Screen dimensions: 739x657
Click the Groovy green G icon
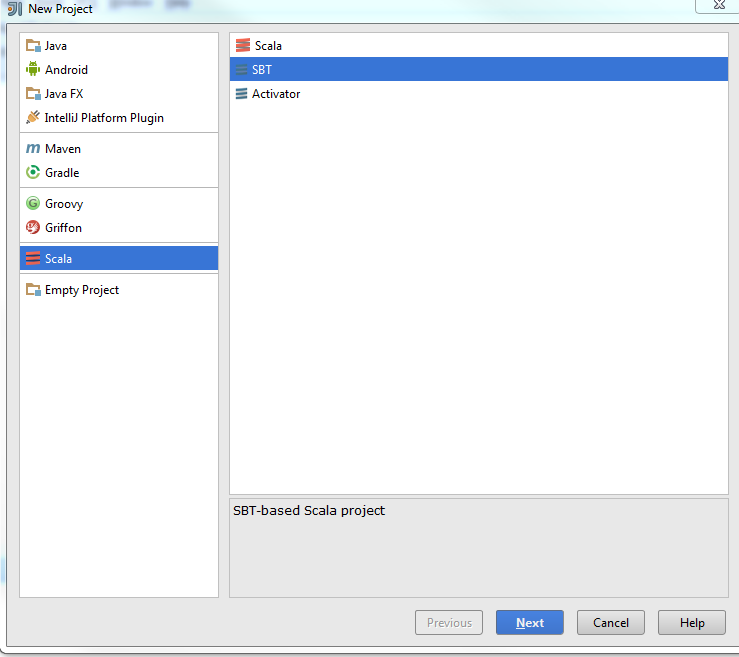(x=33, y=203)
